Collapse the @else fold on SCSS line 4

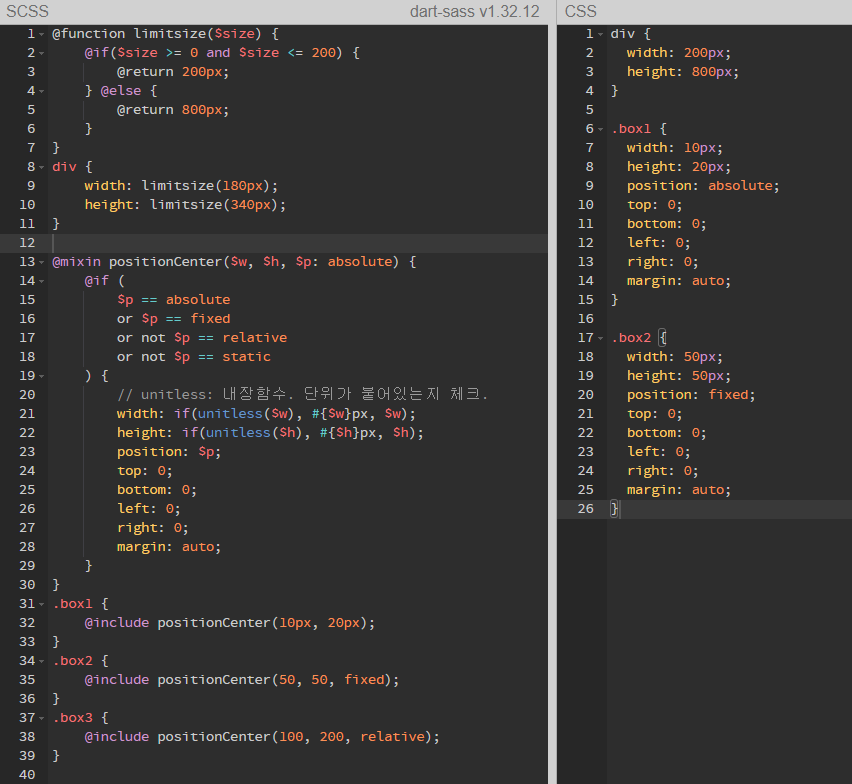coord(42,92)
